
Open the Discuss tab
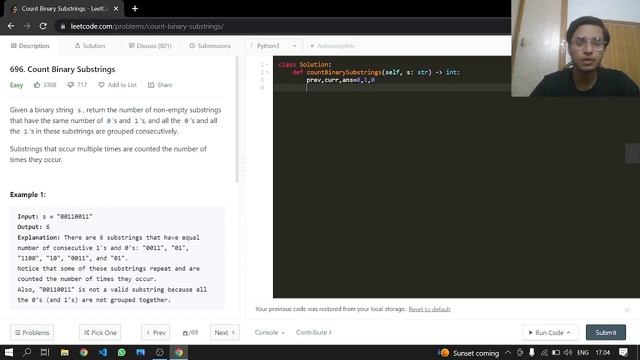click(150, 46)
